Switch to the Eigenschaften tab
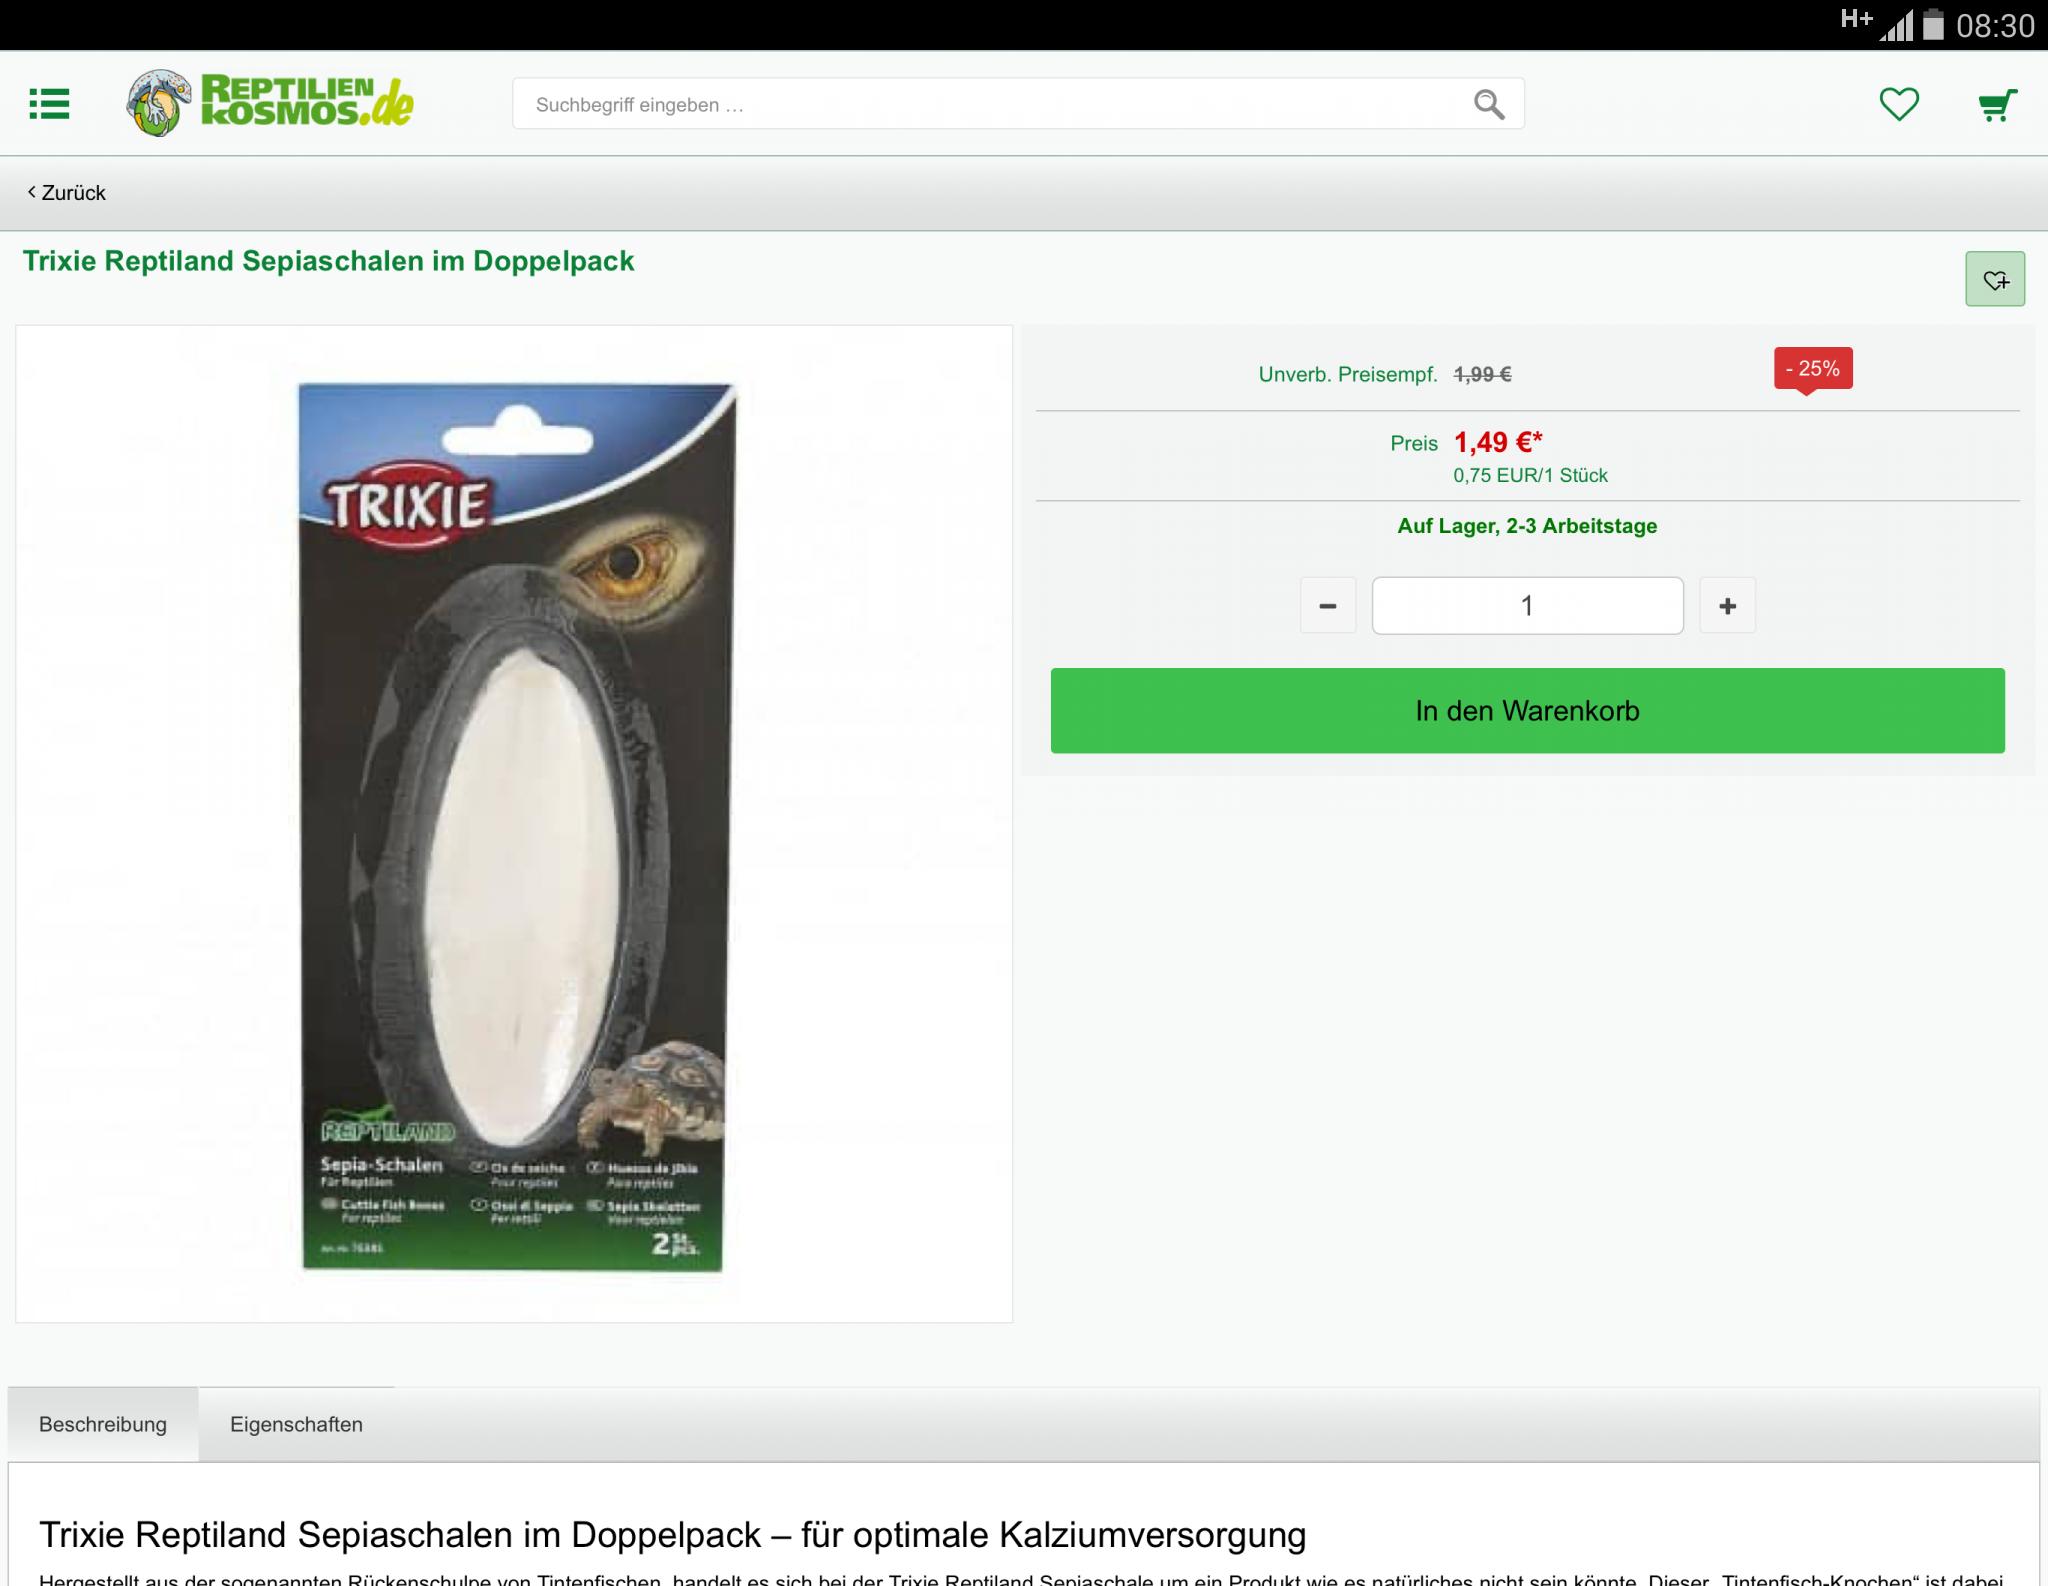Viewport: 2048px width, 1586px height. point(296,1424)
